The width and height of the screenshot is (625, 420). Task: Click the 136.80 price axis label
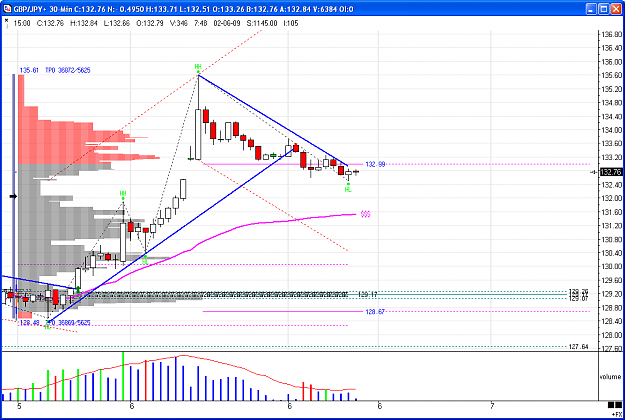(x=611, y=34)
